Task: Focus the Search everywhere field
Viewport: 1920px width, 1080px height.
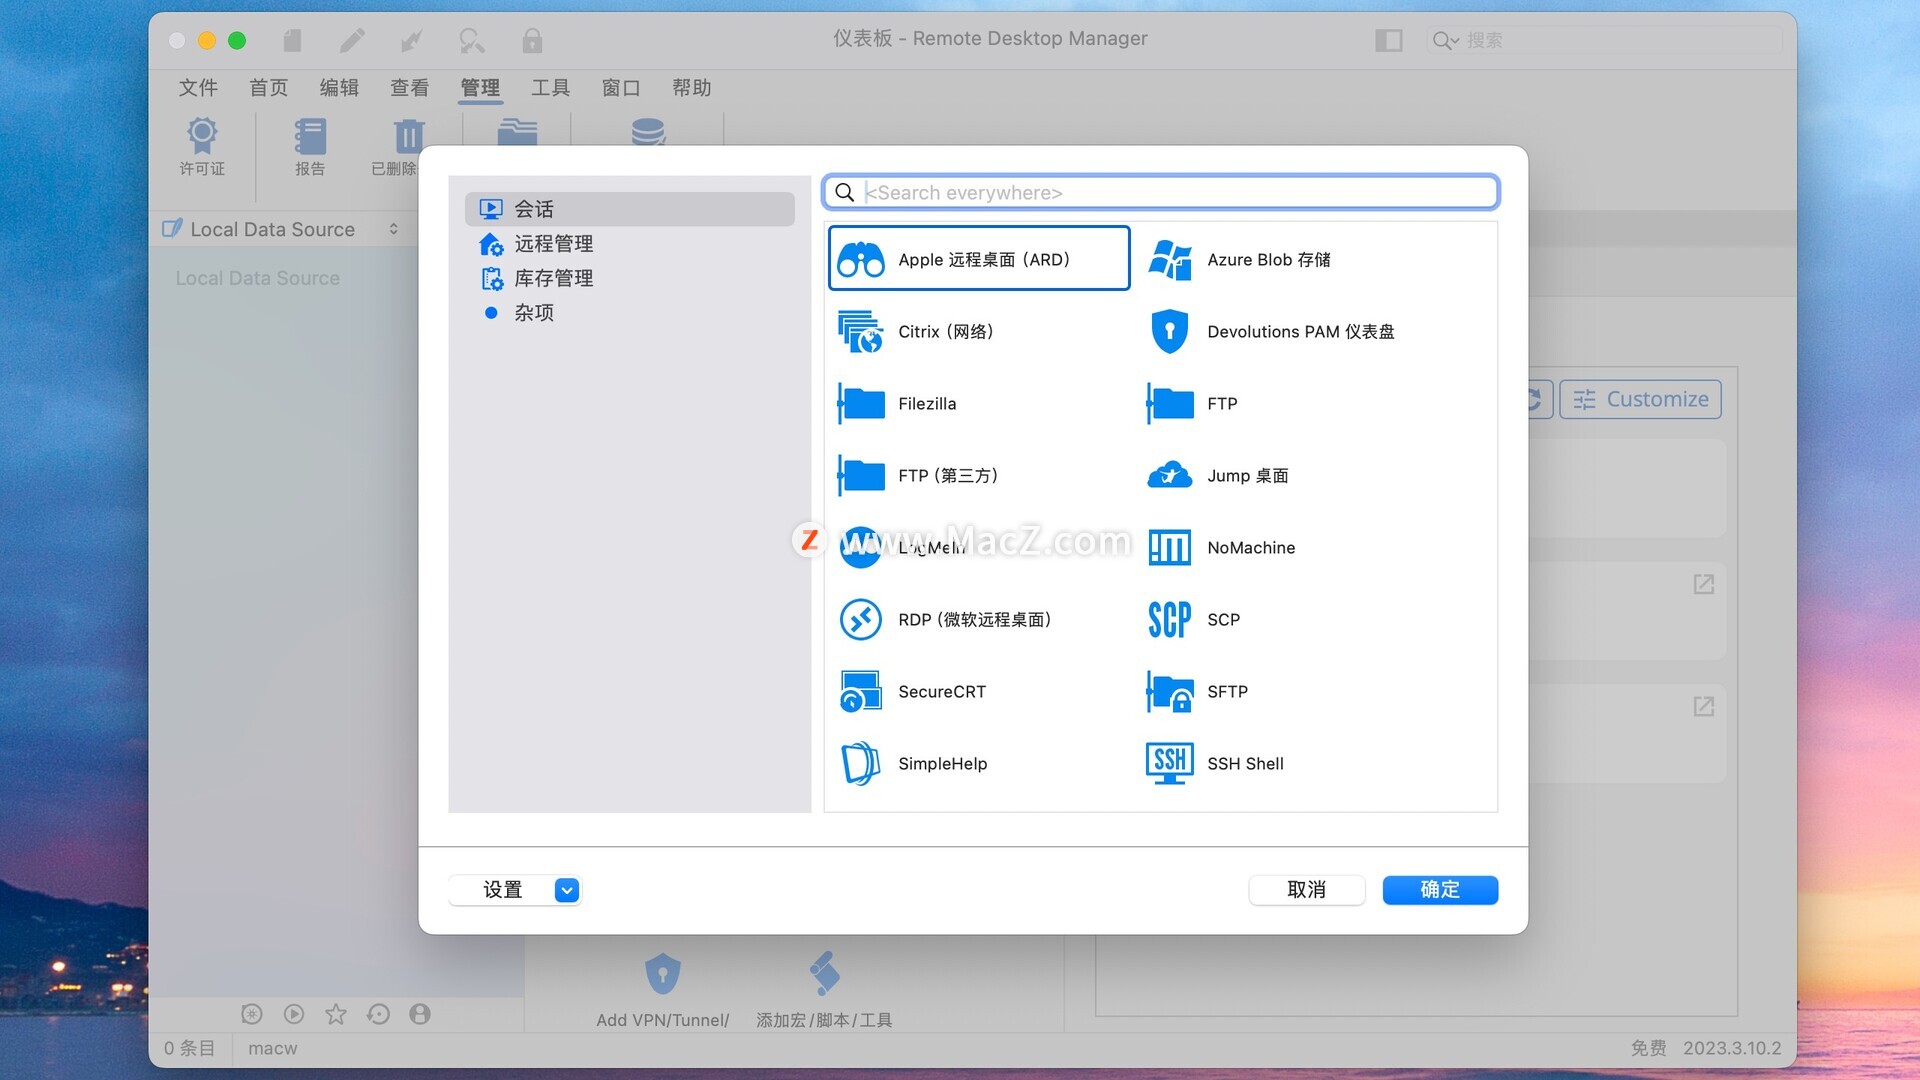Action: [1170, 193]
